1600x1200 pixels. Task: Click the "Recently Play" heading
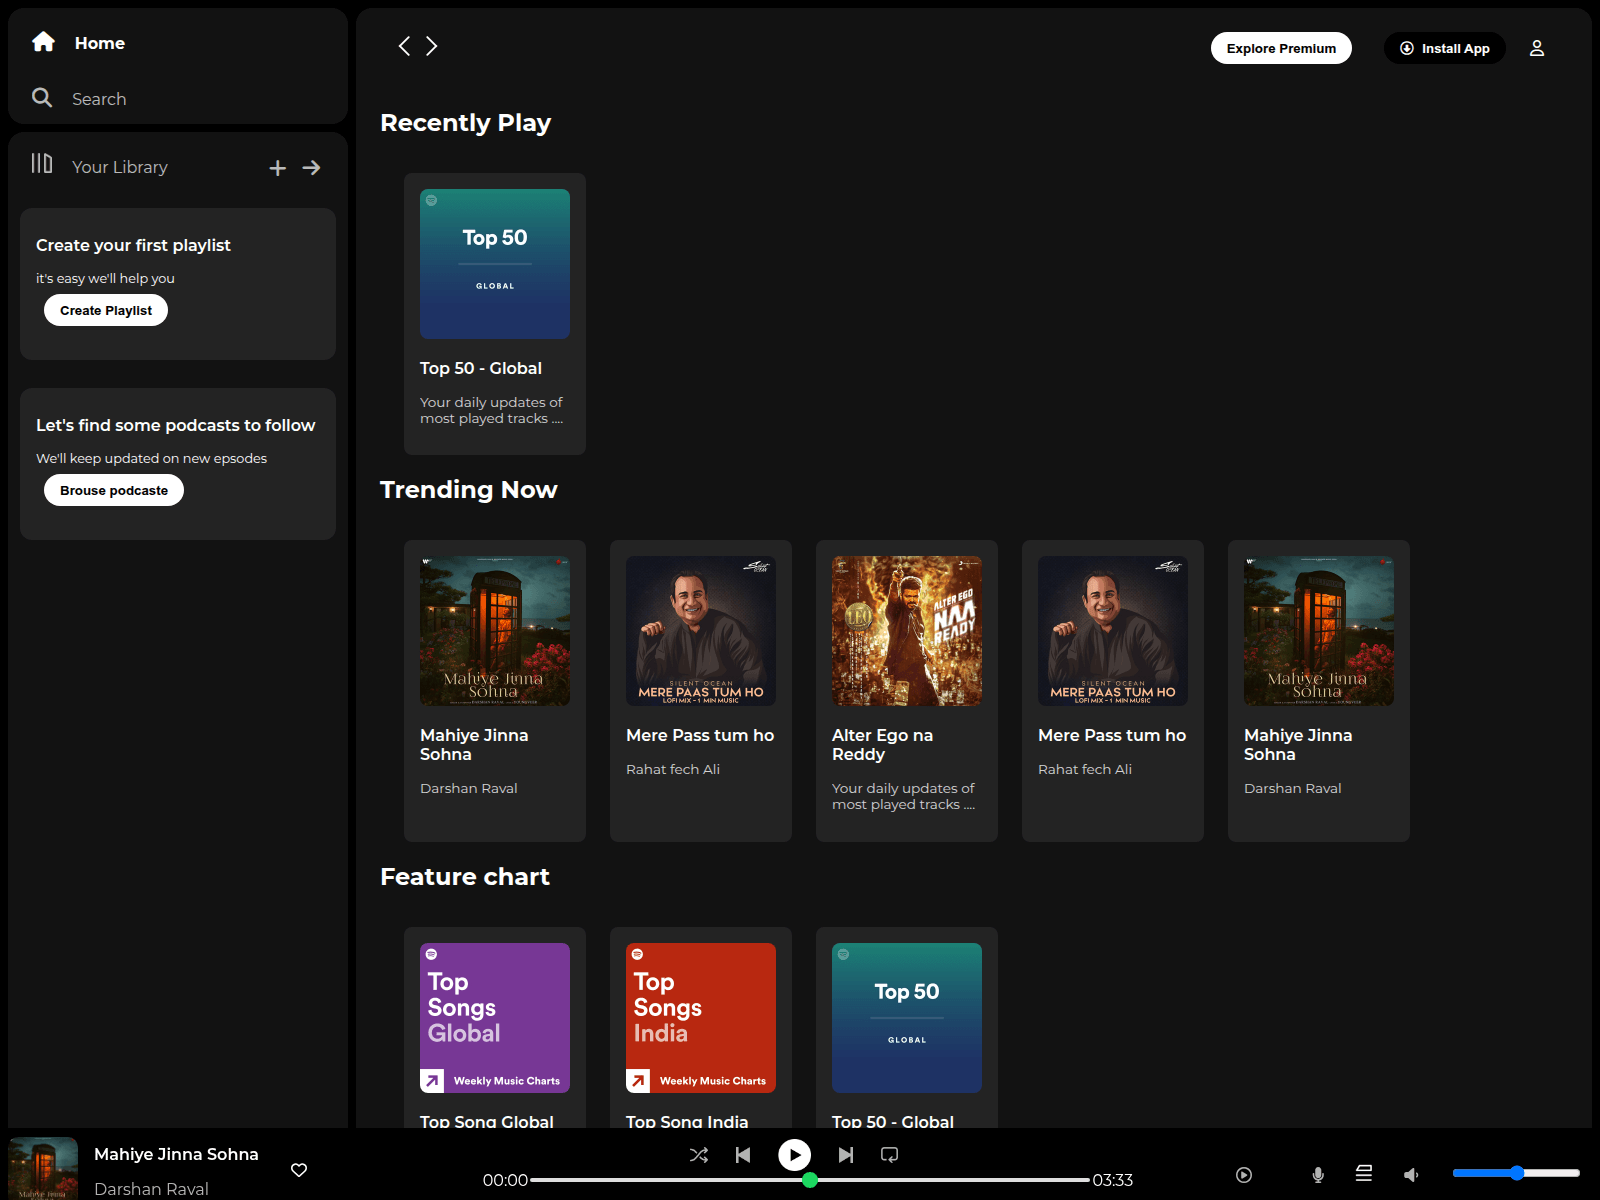(x=466, y=123)
